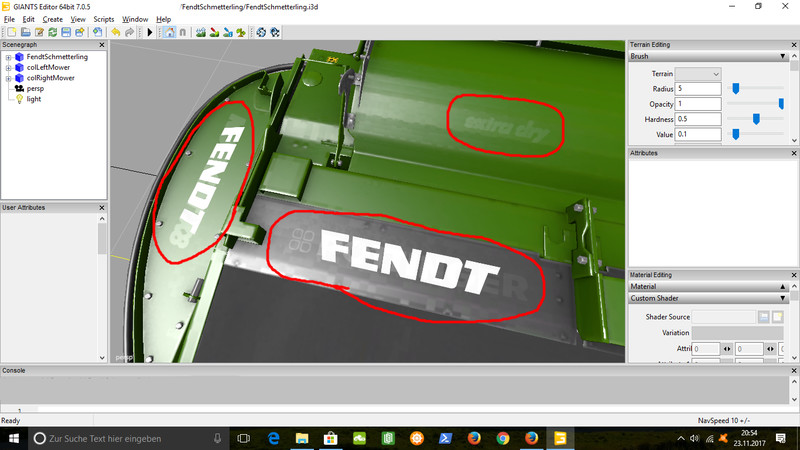Select the light node in Scenegraph

tap(34, 99)
